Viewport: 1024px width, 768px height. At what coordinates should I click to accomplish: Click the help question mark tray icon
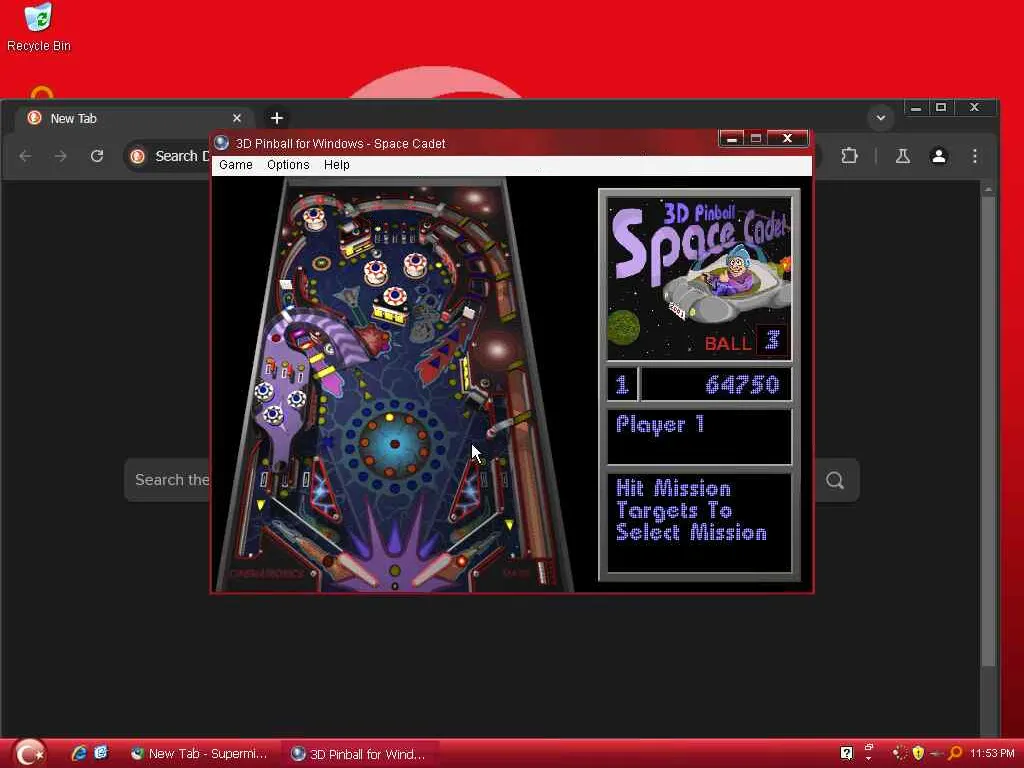pyautogui.click(x=846, y=754)
